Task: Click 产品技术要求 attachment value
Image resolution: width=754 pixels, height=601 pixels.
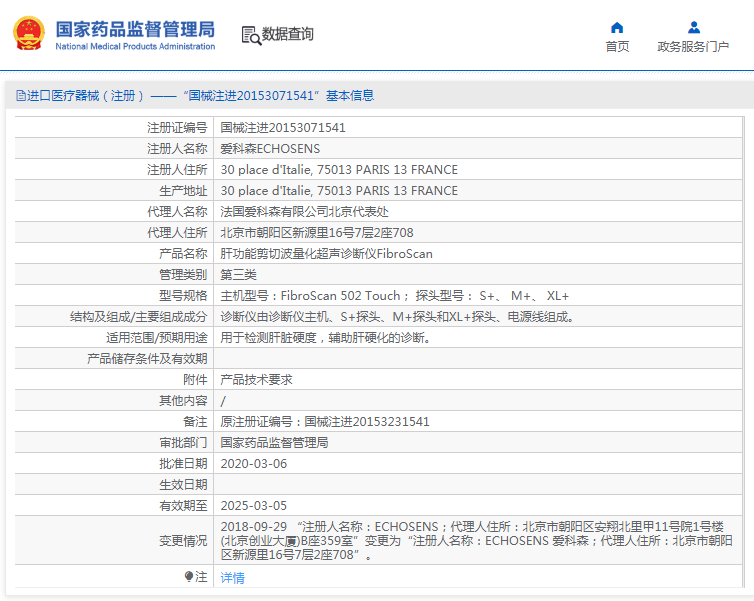Action: tap(256, 380)
